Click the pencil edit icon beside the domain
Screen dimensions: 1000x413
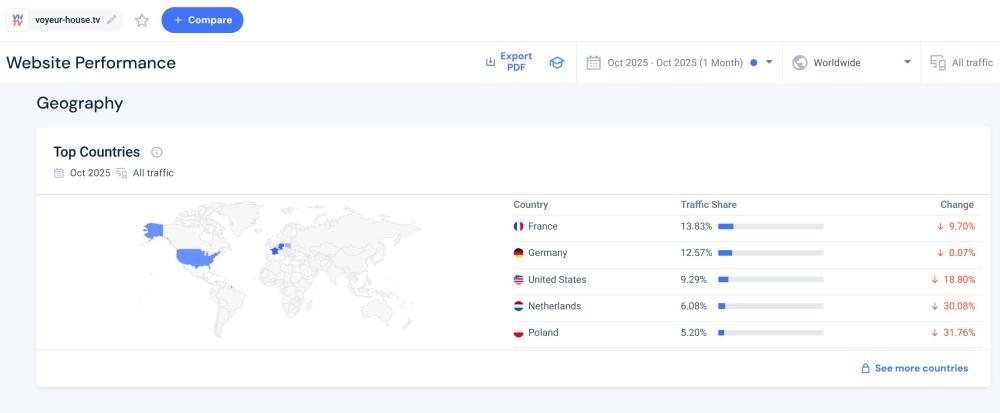(111, 20)
